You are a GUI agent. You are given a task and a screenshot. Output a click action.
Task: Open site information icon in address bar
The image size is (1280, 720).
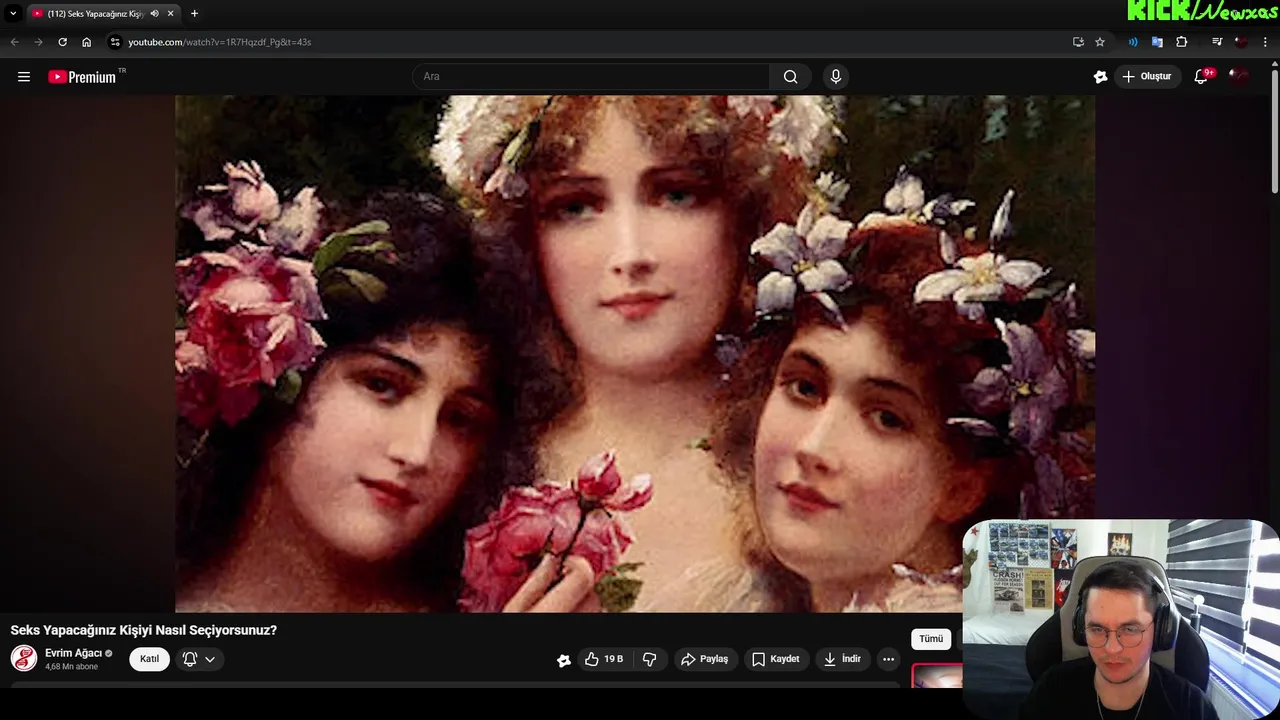(115, 42)
